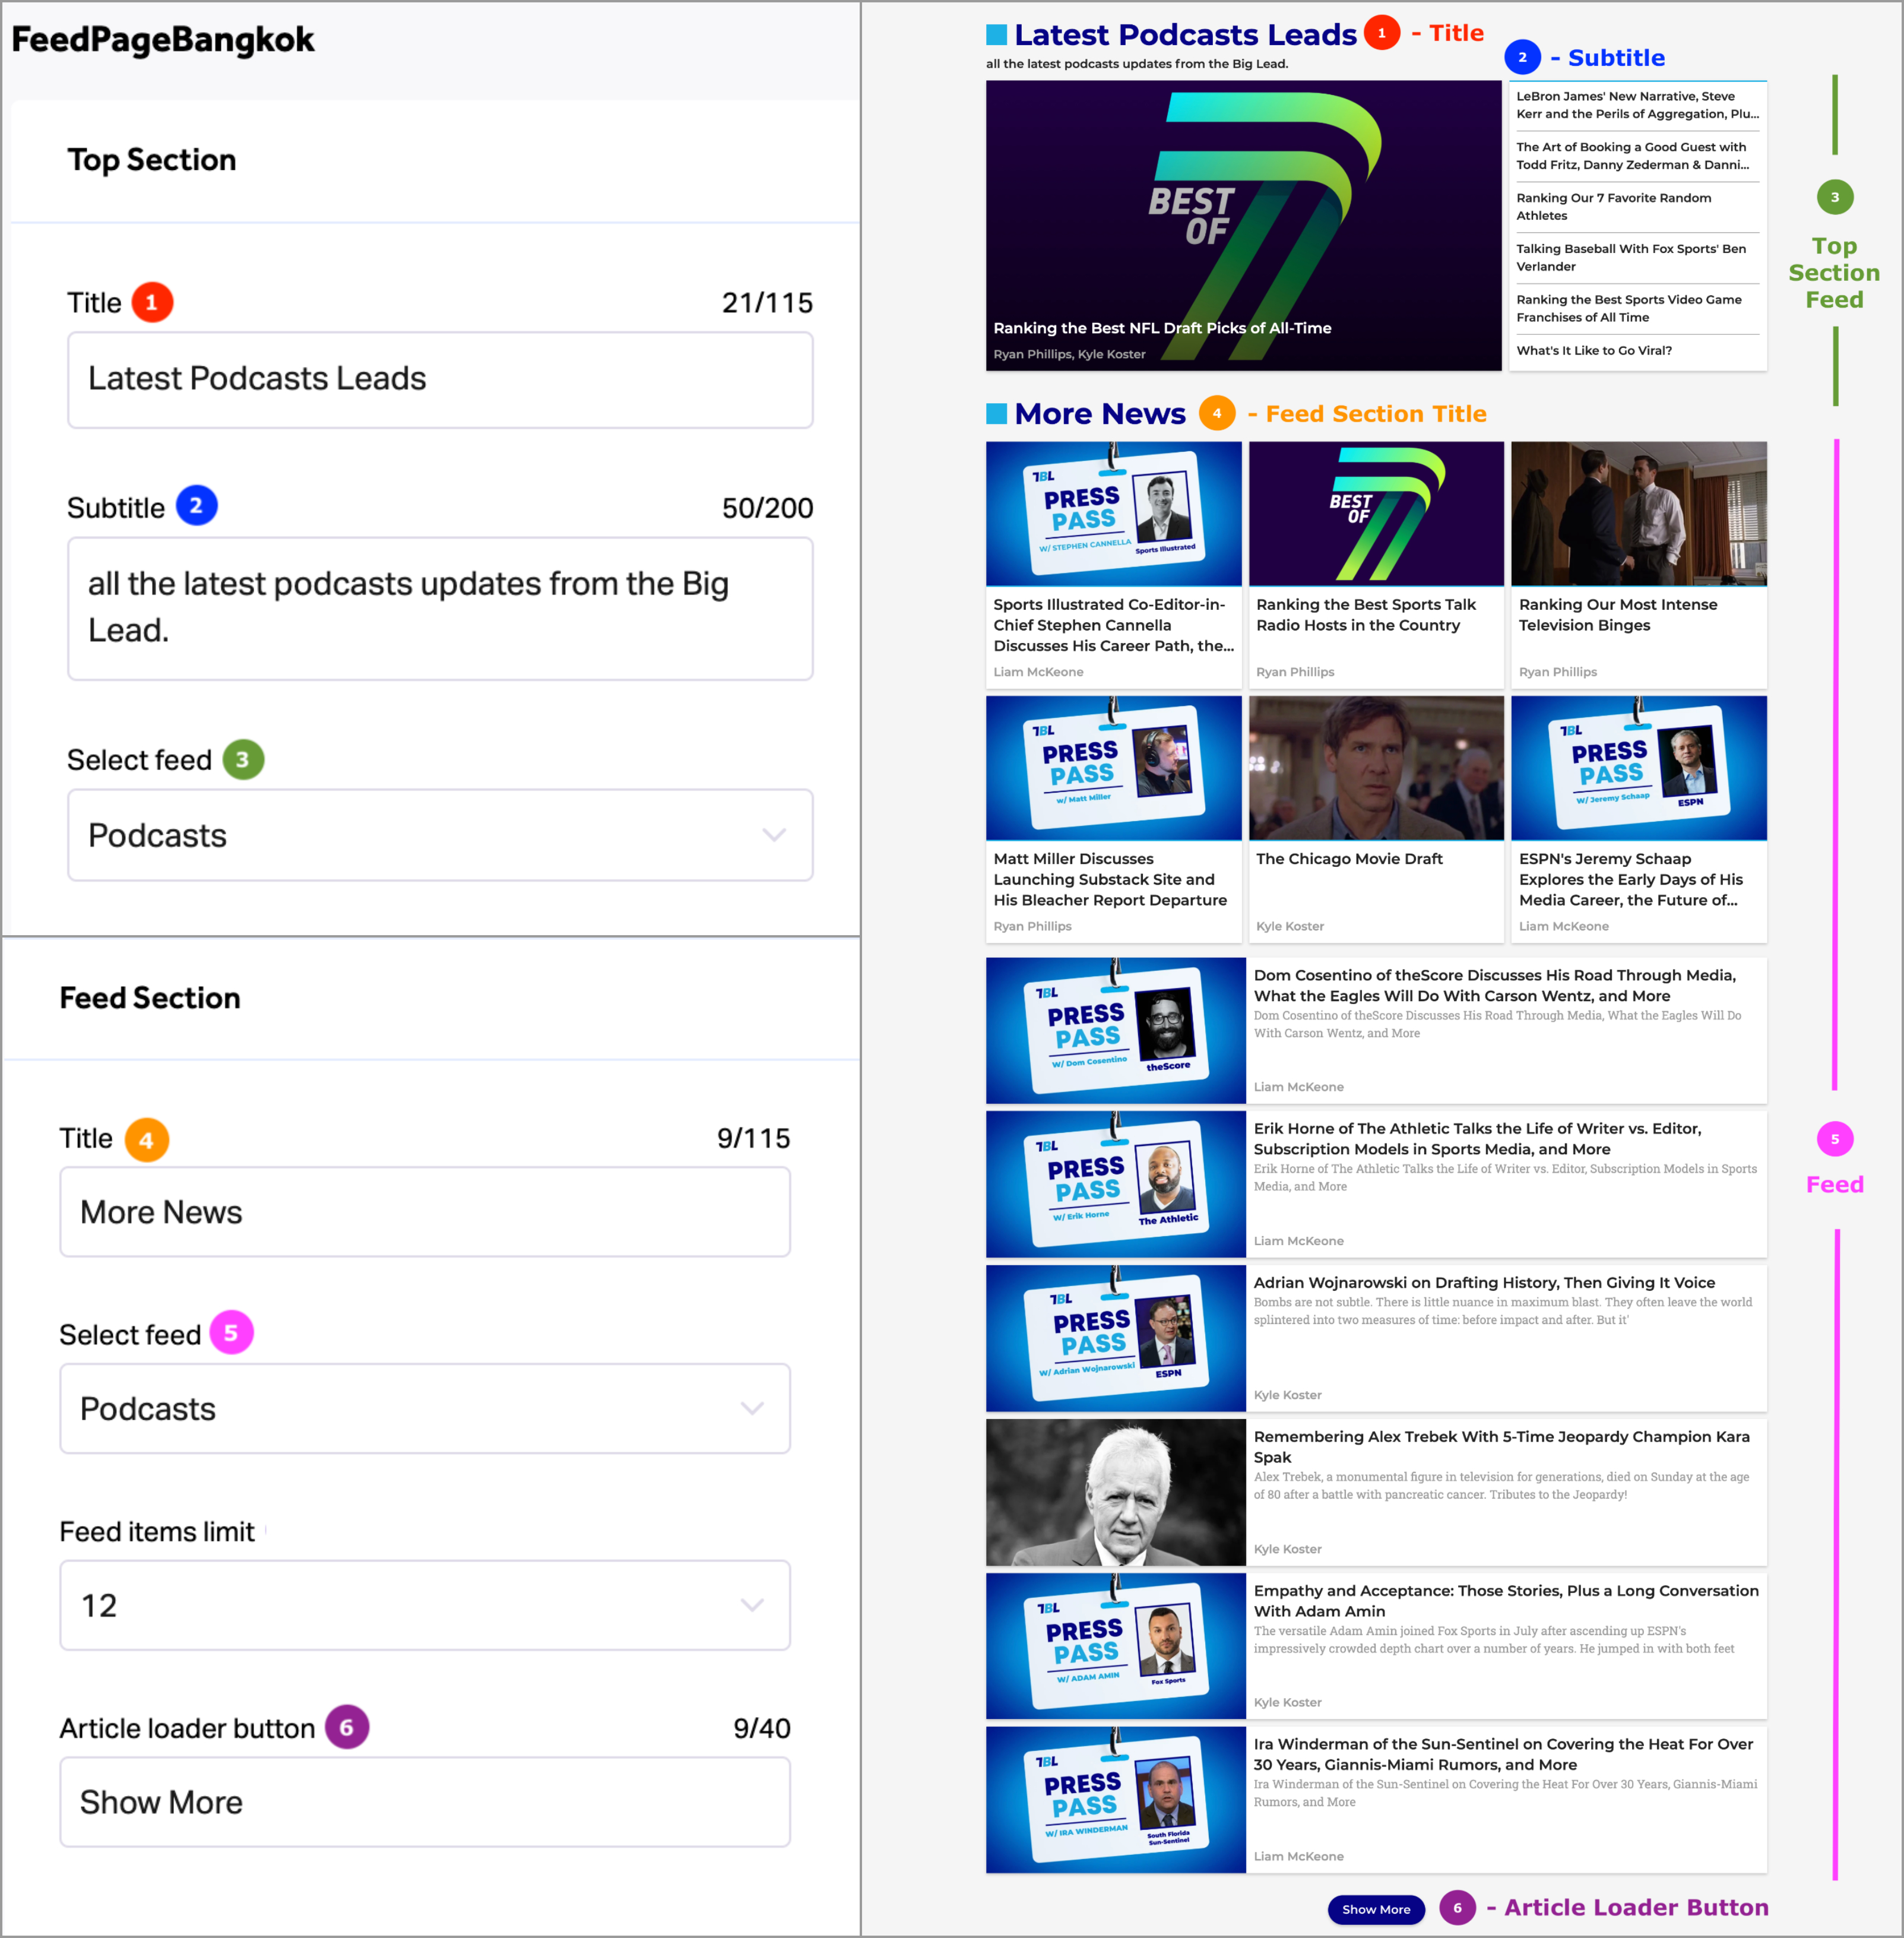
Task: Open the Top Section Select feed dropdown
Action: 440,835
